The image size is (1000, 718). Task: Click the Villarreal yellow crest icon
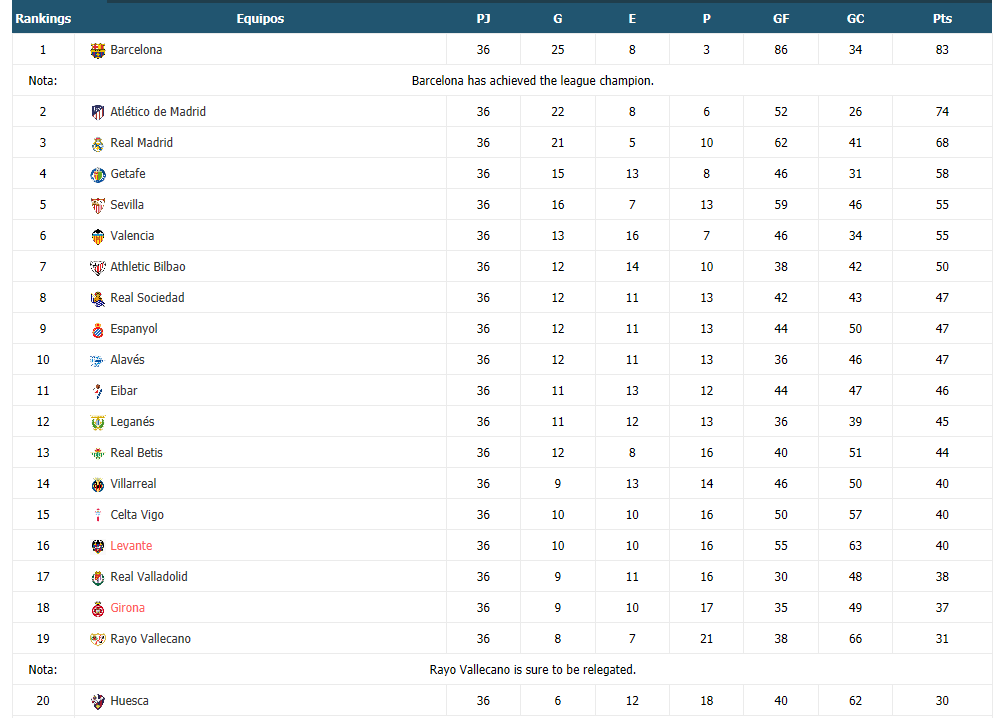[x=98, y=485]
